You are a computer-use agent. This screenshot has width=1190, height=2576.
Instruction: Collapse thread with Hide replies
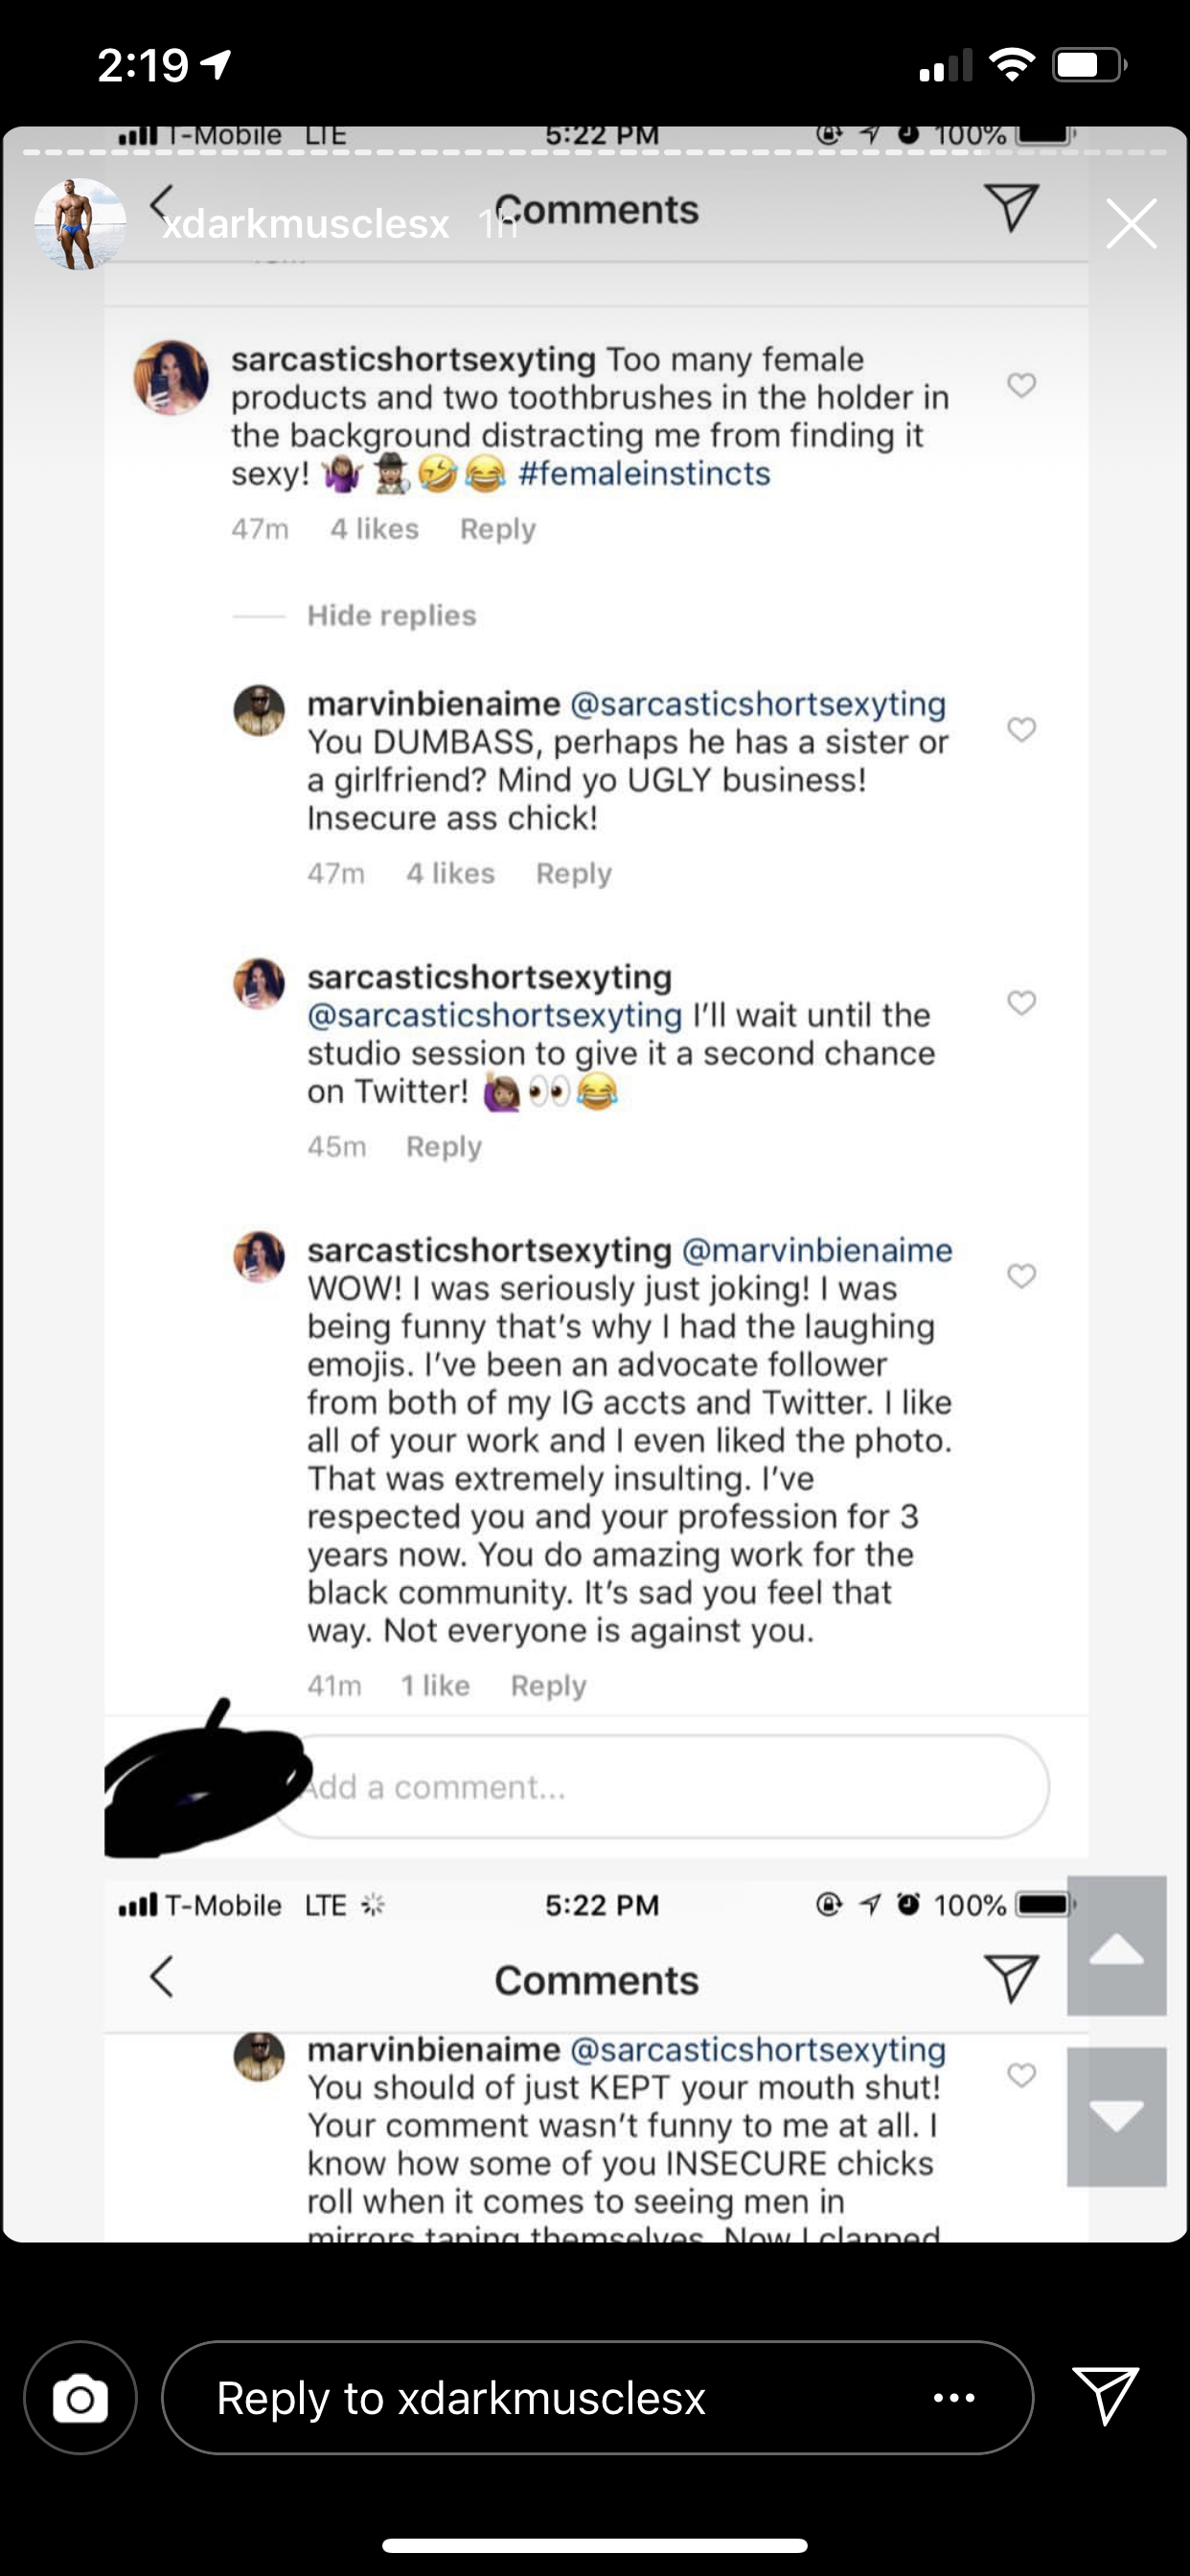pos(391,615)
